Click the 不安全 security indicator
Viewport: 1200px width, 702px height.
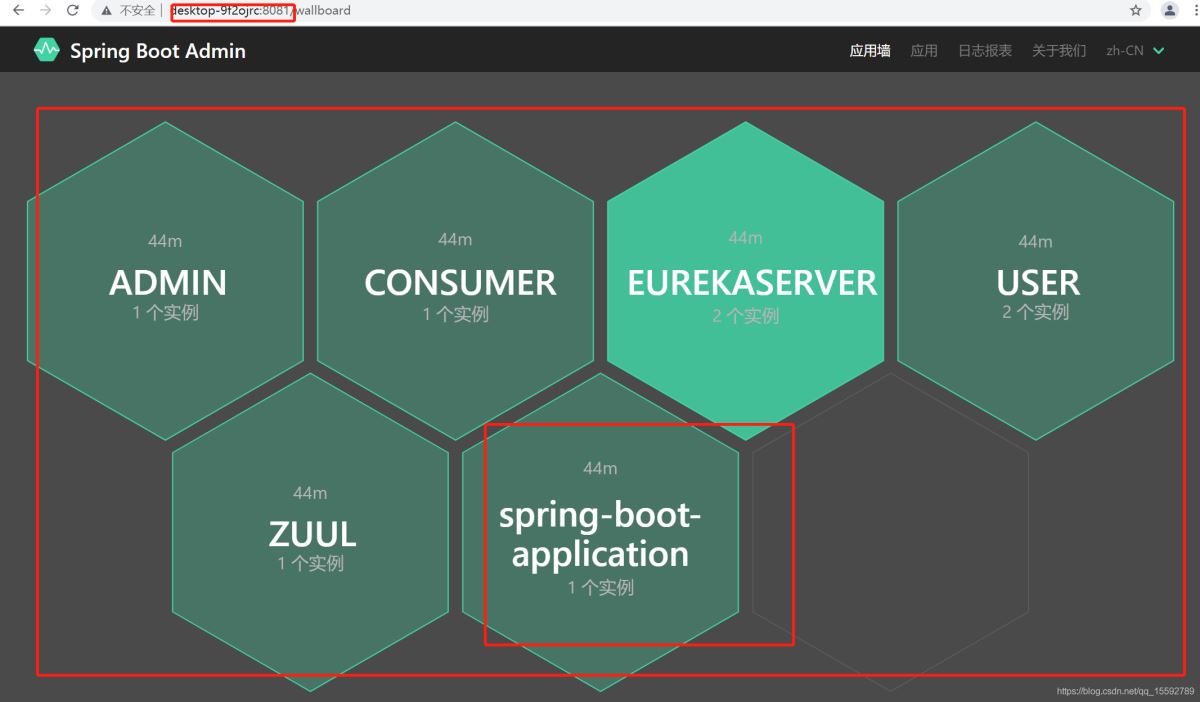131,10
